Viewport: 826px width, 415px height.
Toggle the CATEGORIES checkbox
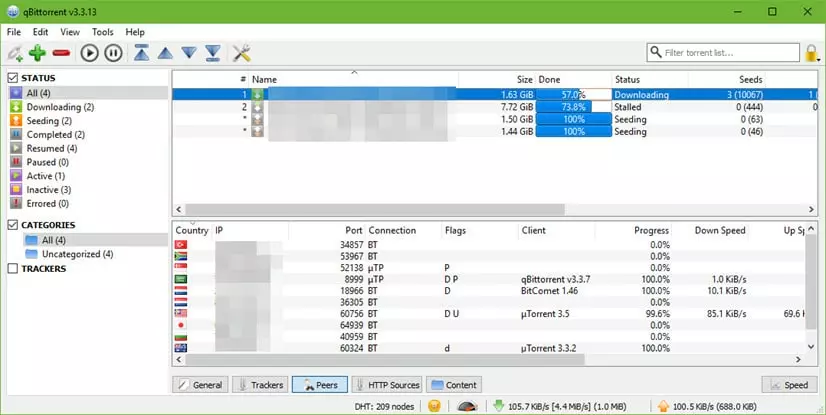(13, 225)
